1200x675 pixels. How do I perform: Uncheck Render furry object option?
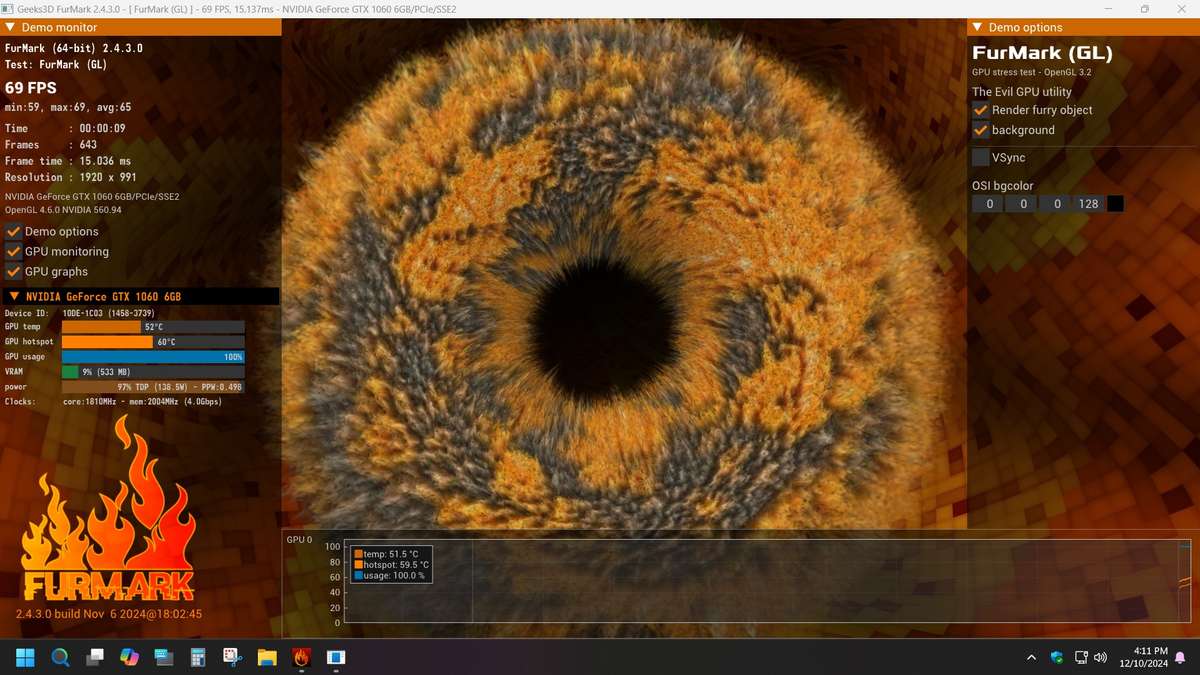click(981, 110)
